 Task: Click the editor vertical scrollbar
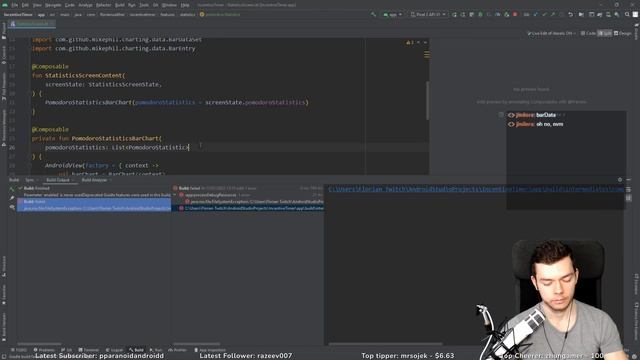click(x=427, y=100)
